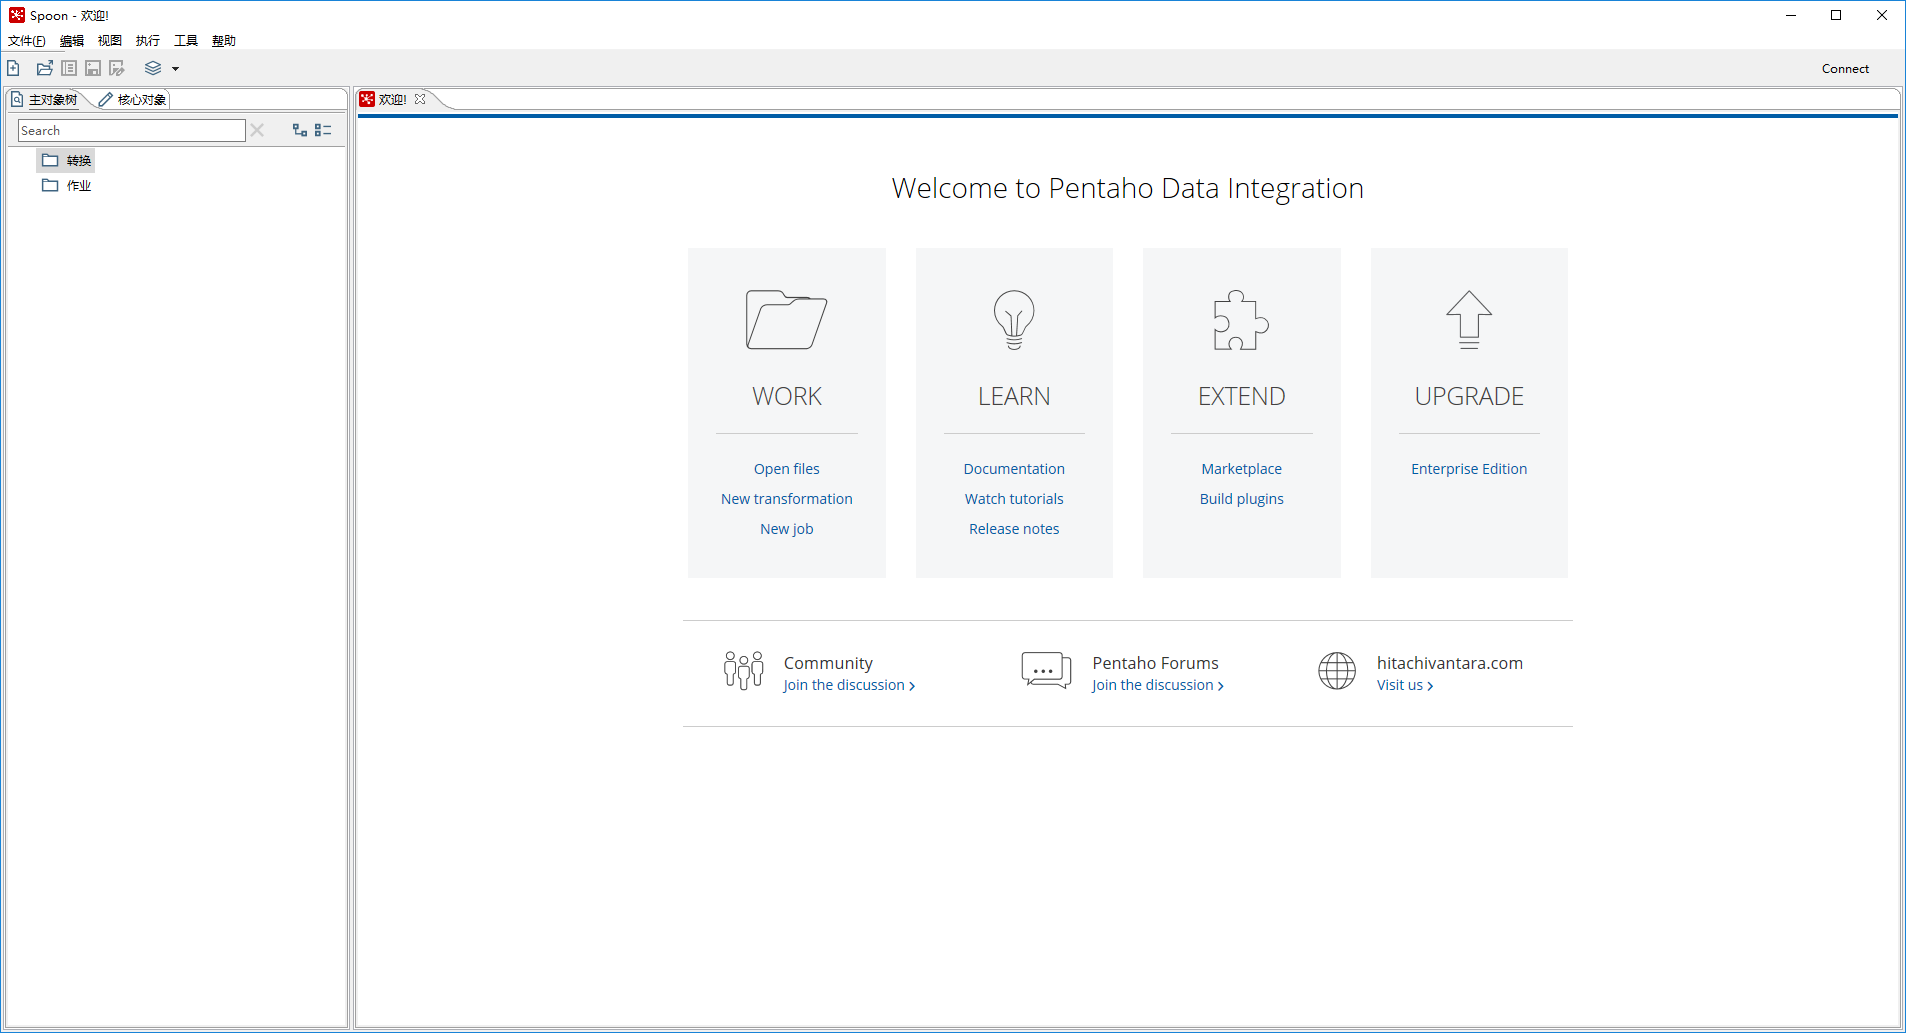
Task: Open the 编辑 menu
Action: 72,40
